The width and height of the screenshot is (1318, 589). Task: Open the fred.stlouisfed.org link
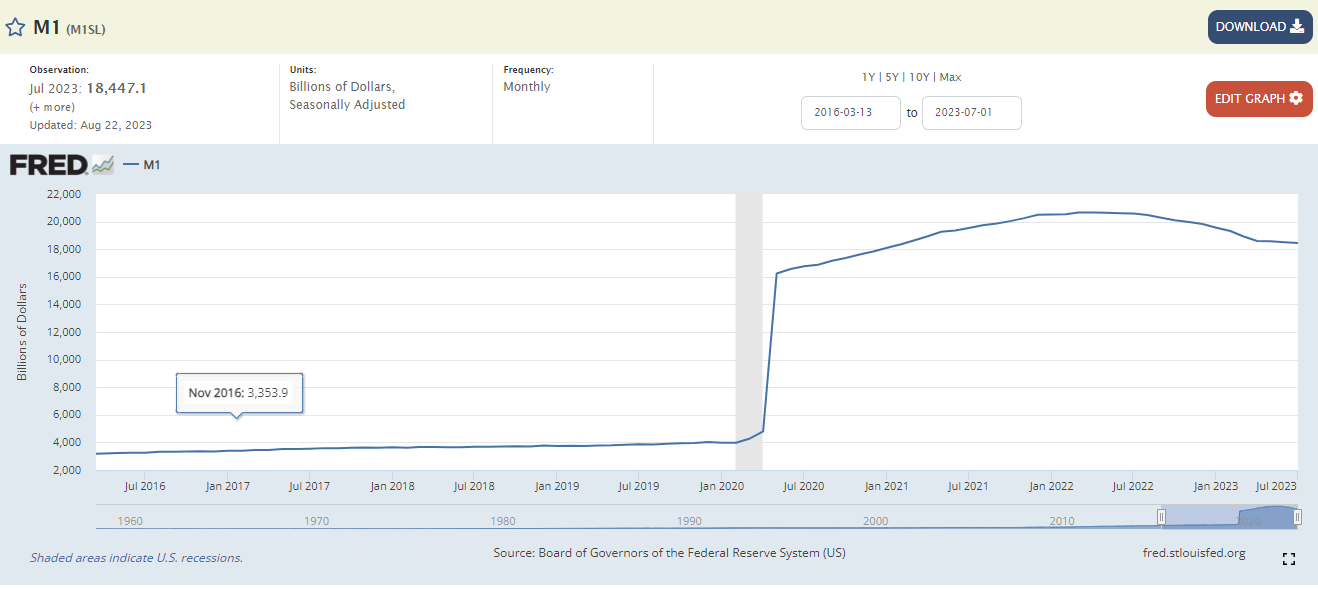pyautogui.click(x=1193, y=553)
